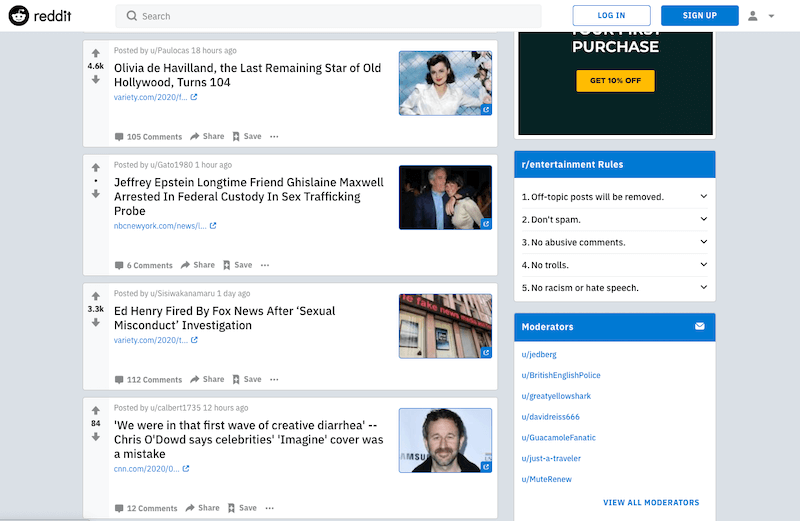The image size is (800, 521).
Task: Open more options for Chris O'Dowd post
Action: (x=270, y=508)
